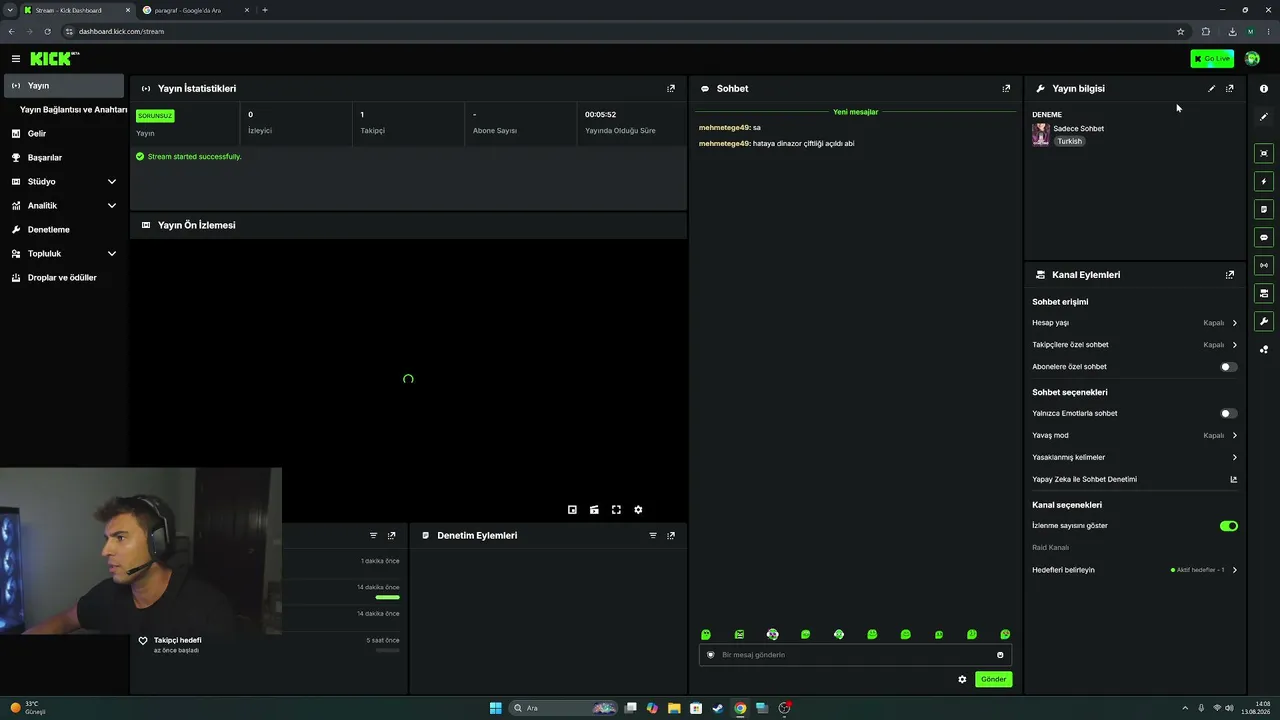
Task: Switch to the paragraf Google search tab
Action: pyautogui.click(x=195, y=10)
